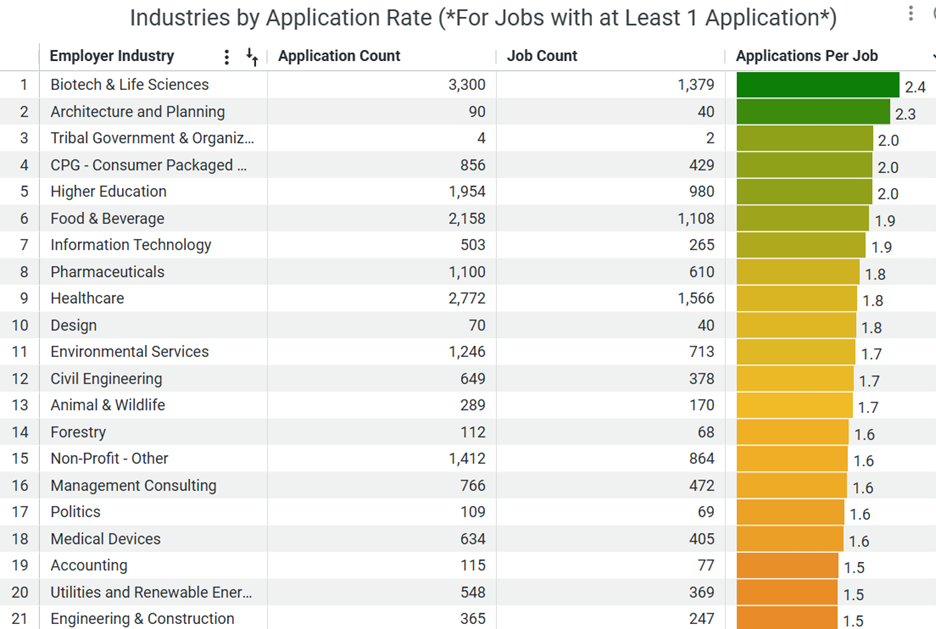Open Employer Industry column options menu
936x629 pixels.
tap(227, 57)
